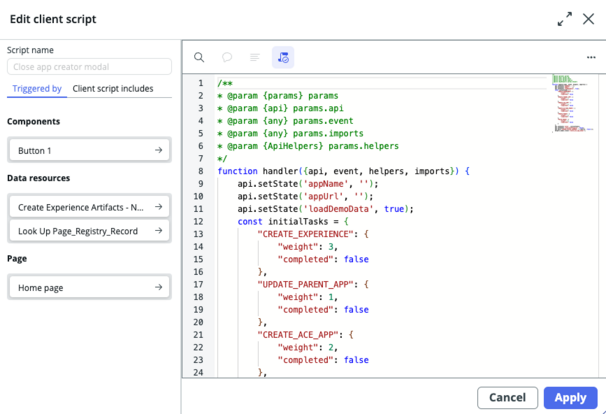Click 'false' value on line 15

coord(356,259)
